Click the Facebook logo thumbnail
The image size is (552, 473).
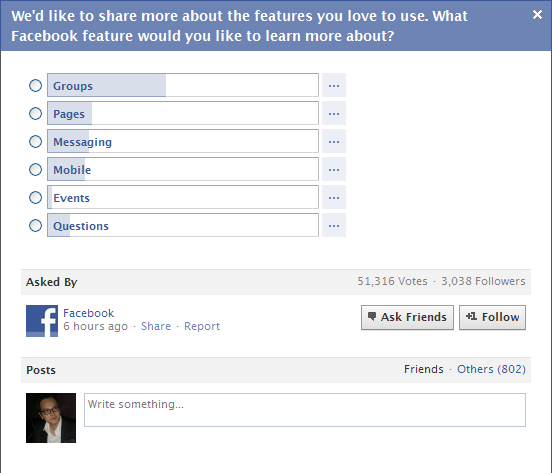click(42, 321)
